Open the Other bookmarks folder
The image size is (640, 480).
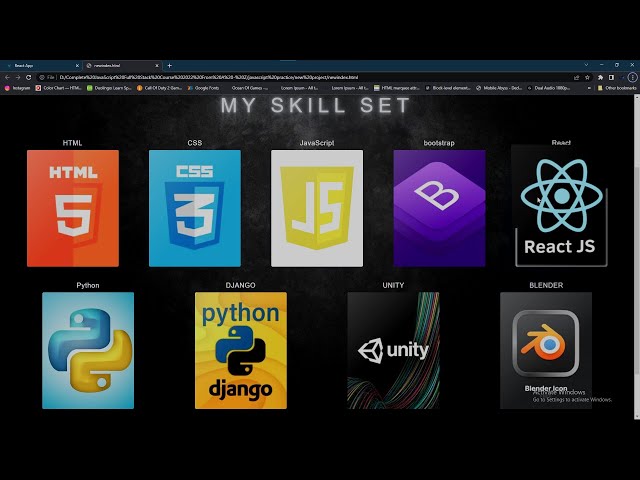coord(617,88)
